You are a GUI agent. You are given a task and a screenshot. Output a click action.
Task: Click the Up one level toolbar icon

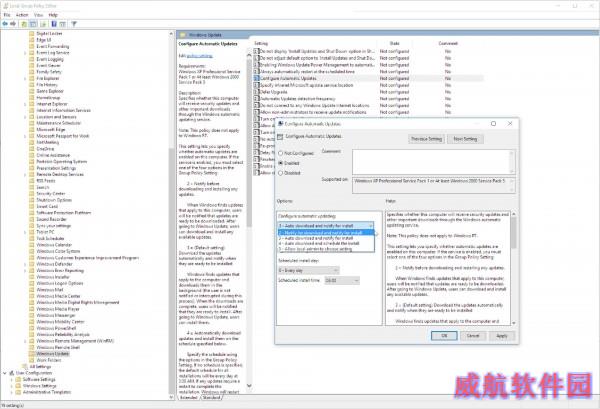pyautogui.click(x=24, y=24)
